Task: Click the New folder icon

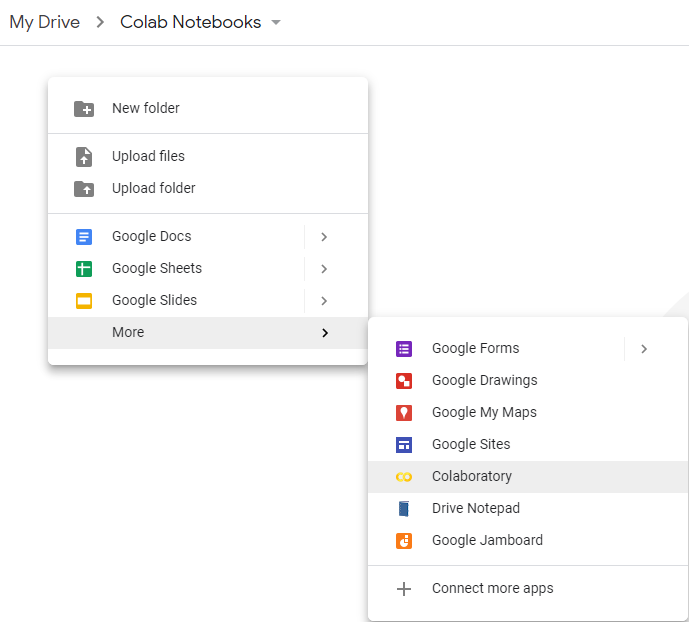Action: (84, 108)
